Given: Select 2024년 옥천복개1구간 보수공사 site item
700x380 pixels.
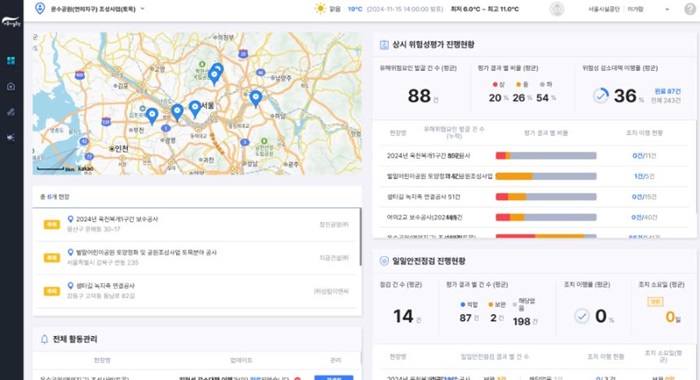Looking at the screenshot, I should tap(196, 224).
